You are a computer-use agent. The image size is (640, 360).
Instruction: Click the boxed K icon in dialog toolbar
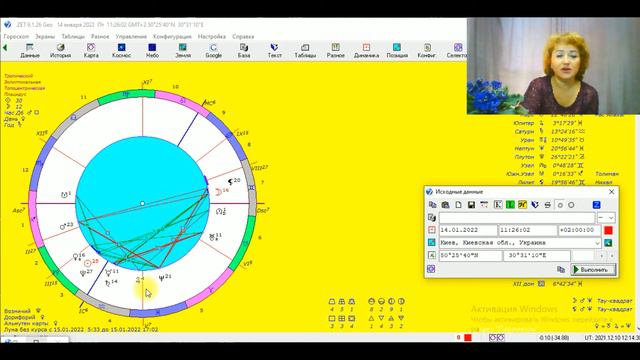click(x=498, y=205)
